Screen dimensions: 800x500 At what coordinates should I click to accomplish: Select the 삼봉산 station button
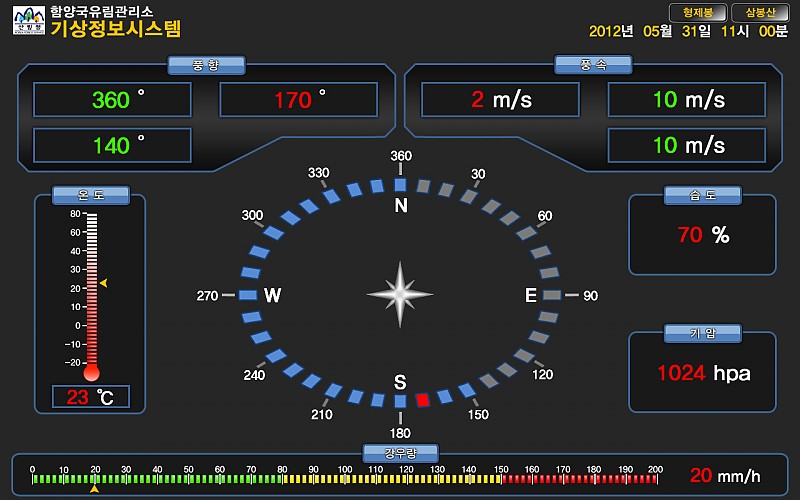pos(760,13)
